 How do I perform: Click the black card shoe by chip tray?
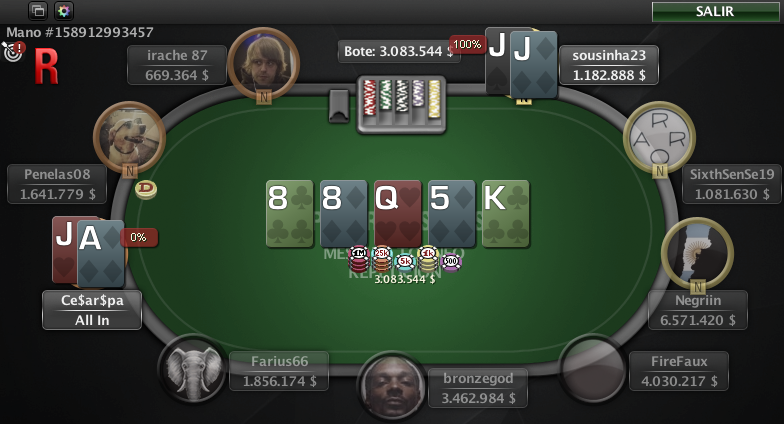click(339, 106)
